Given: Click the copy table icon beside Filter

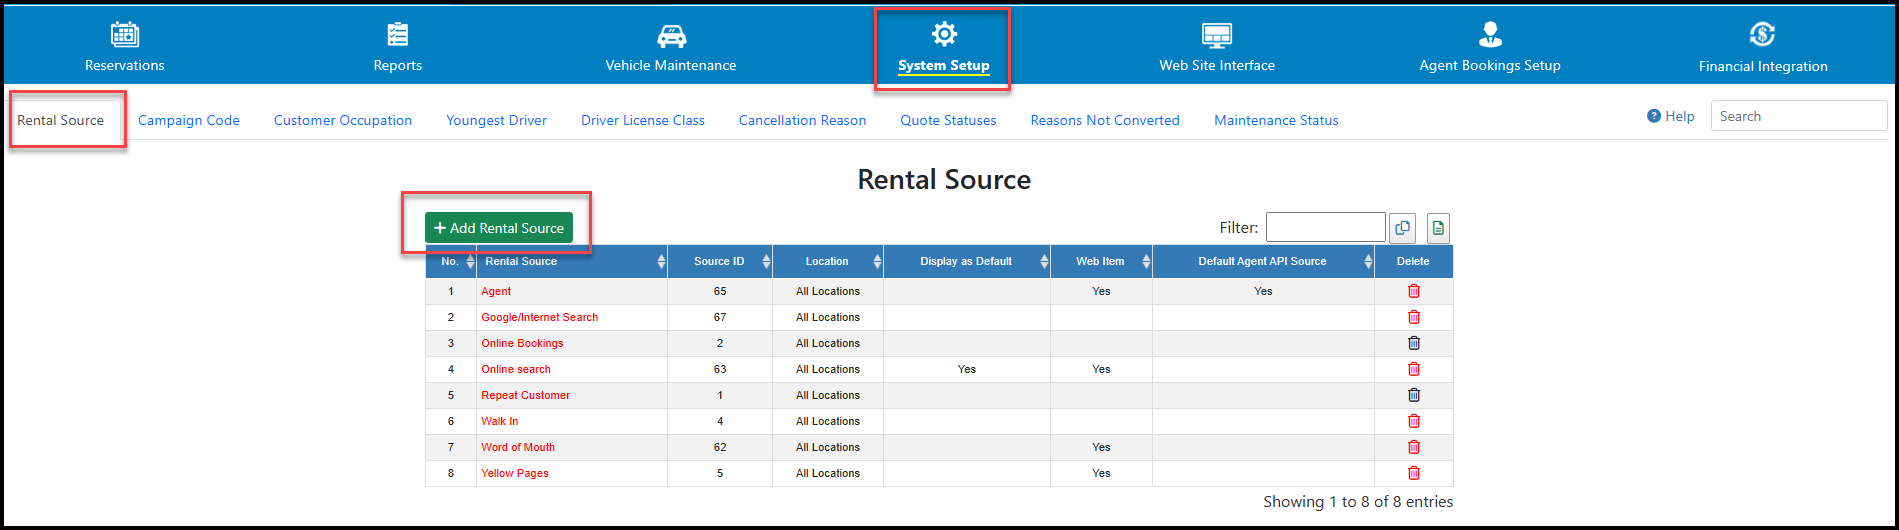Looking at the screenshot, I should (x=1402, y=228).
